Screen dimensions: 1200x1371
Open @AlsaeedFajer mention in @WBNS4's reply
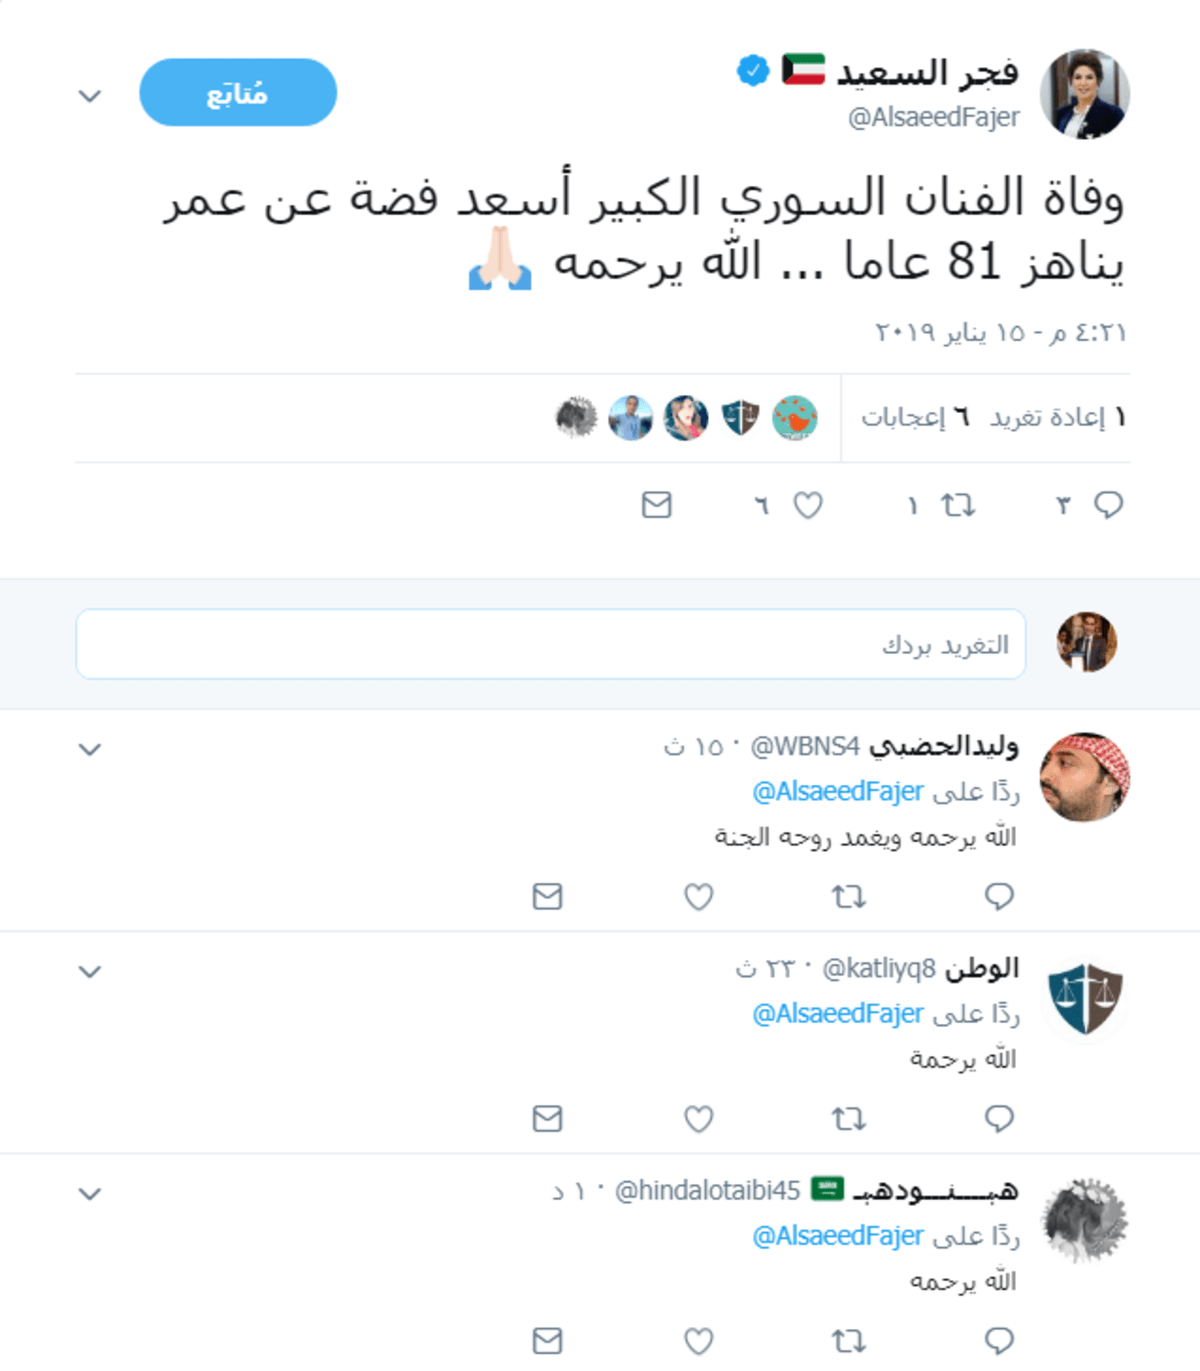click(838, 792)
